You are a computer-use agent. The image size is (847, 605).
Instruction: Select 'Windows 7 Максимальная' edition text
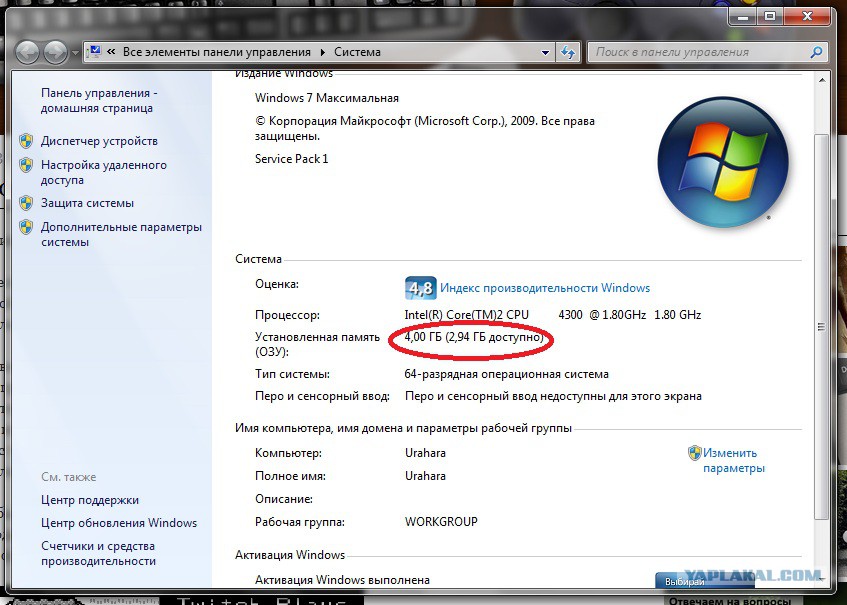pos(327,98)
